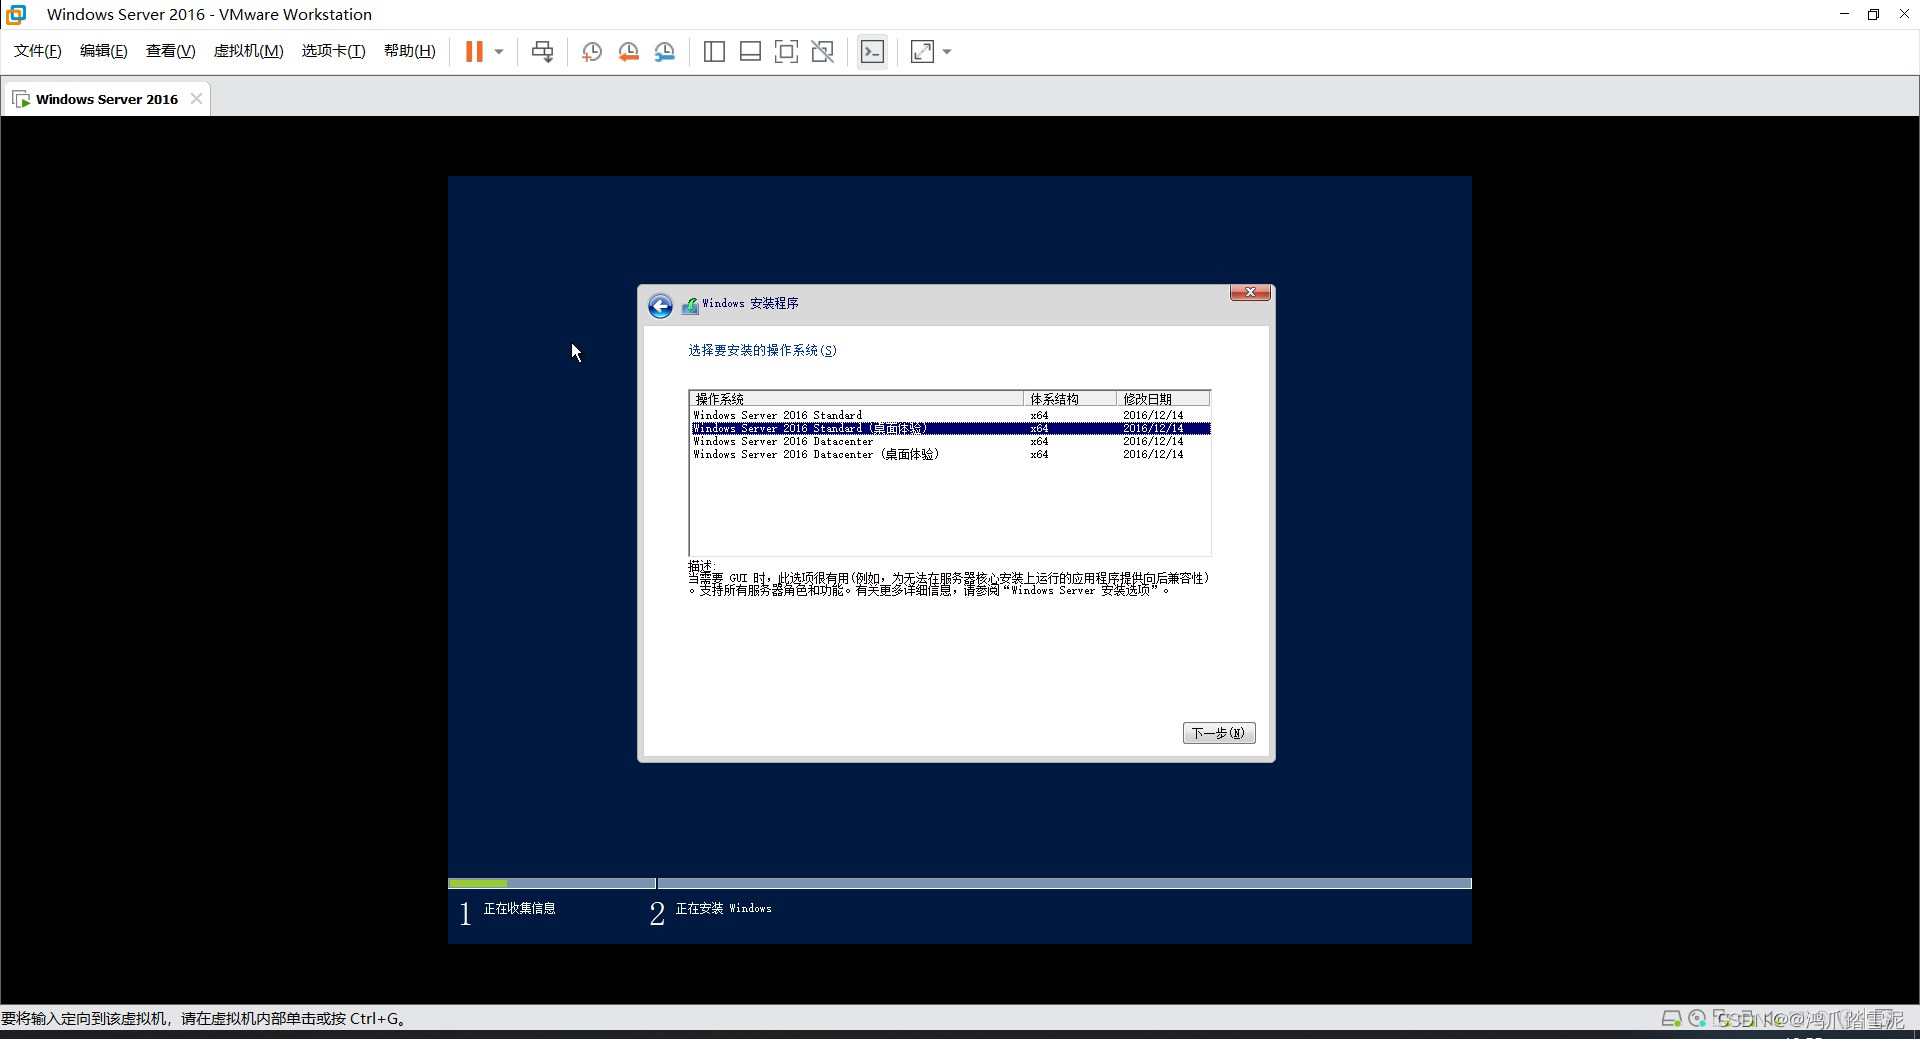Click the 下一步(N) button
The height and width of the screenshot is (1039, 1920).
coord(1218,733)
